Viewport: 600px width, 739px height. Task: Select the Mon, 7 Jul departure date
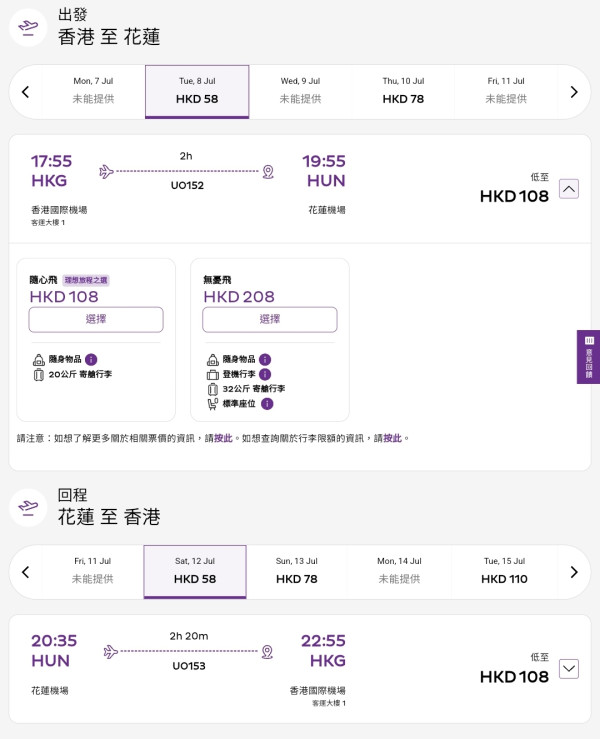(93, 91)
